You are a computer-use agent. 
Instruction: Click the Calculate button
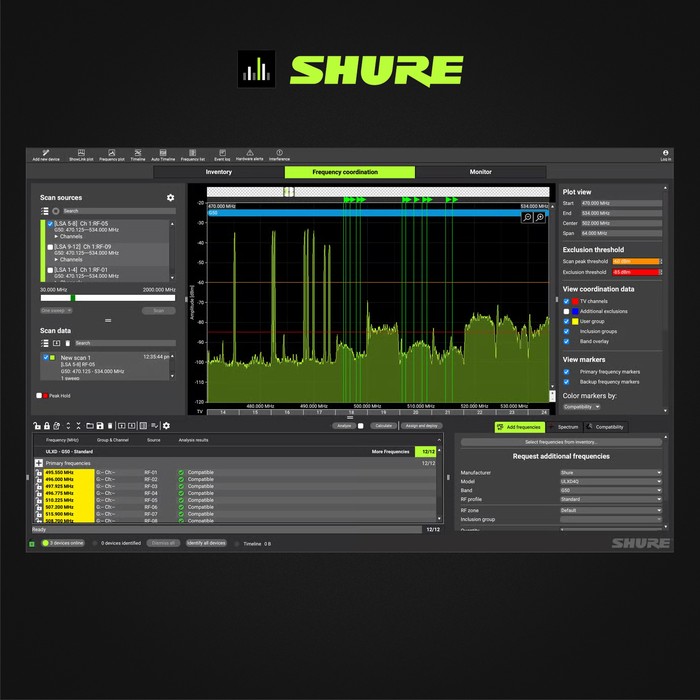[x=383, y=426]
